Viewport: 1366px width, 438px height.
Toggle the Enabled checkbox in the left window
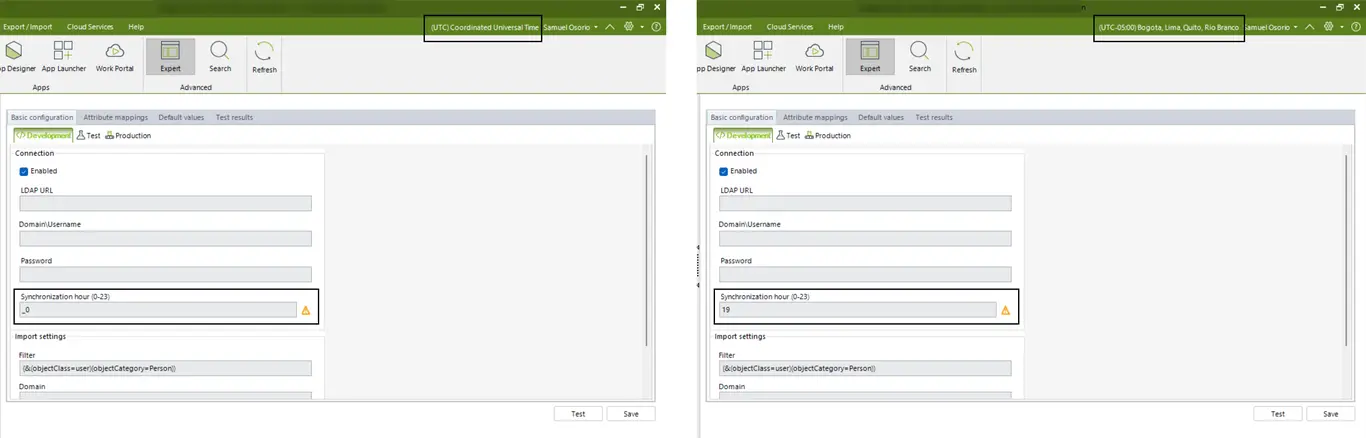pyautogui.click(x=24, y=171)
